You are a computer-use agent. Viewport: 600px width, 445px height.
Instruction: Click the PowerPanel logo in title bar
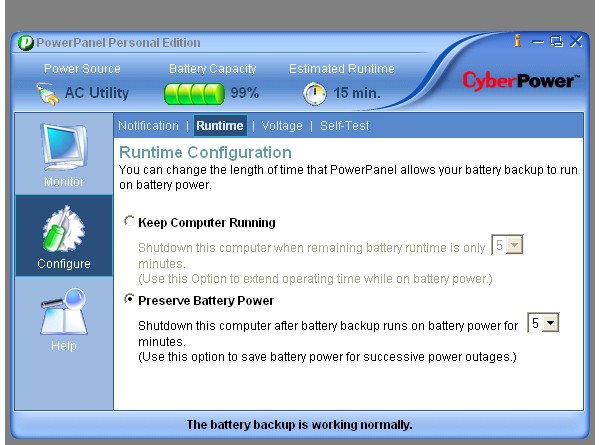[x=26, y=42]
